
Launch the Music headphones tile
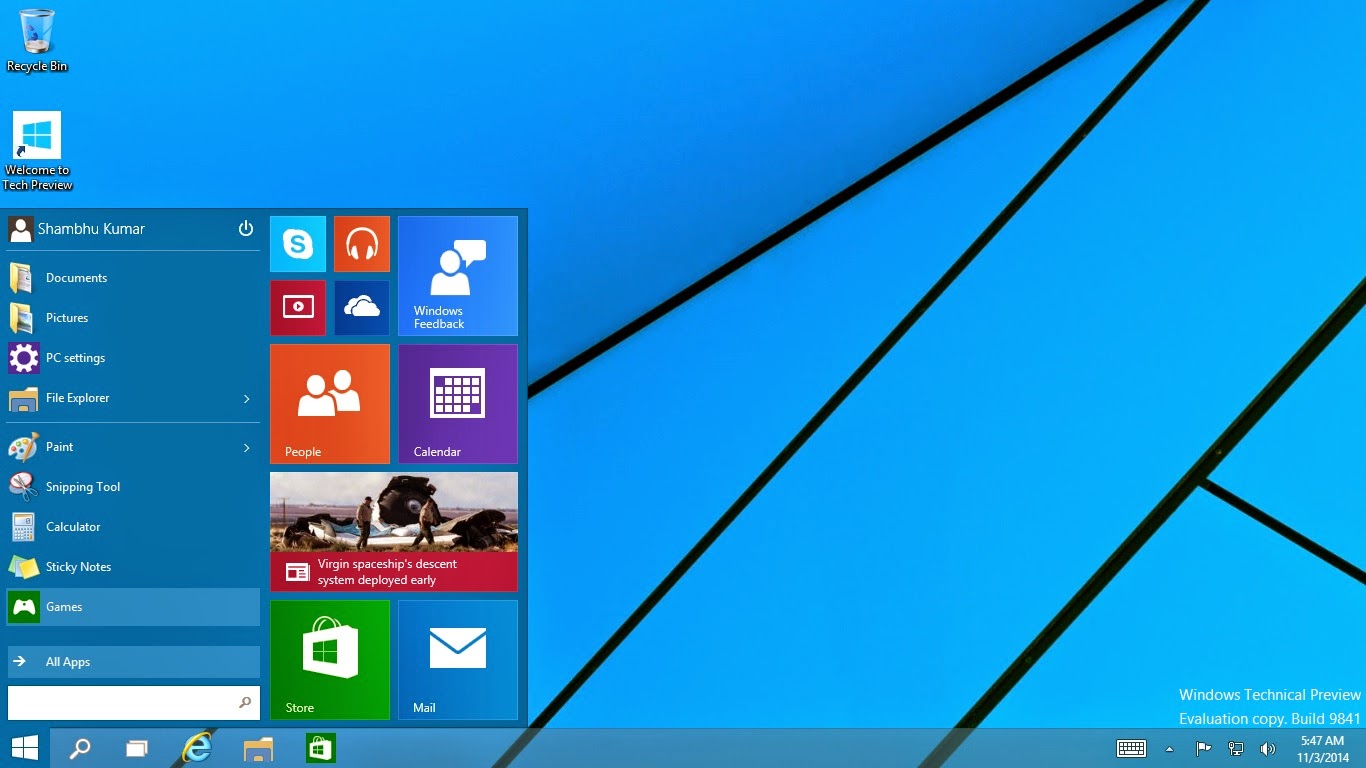pos(362,244)
